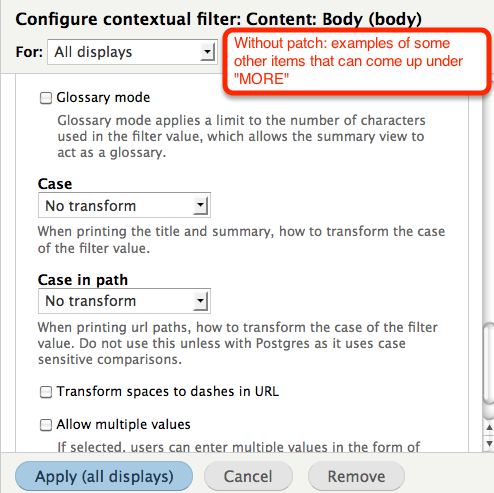
Task: Enable the Glossary mode checkbox
Action: click(46, 98)
